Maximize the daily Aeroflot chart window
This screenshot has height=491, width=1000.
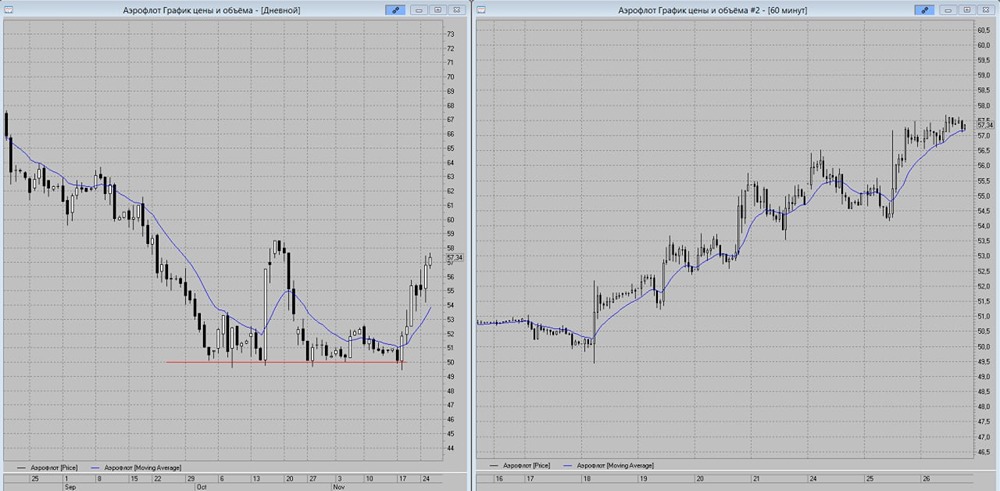point(438,10)
